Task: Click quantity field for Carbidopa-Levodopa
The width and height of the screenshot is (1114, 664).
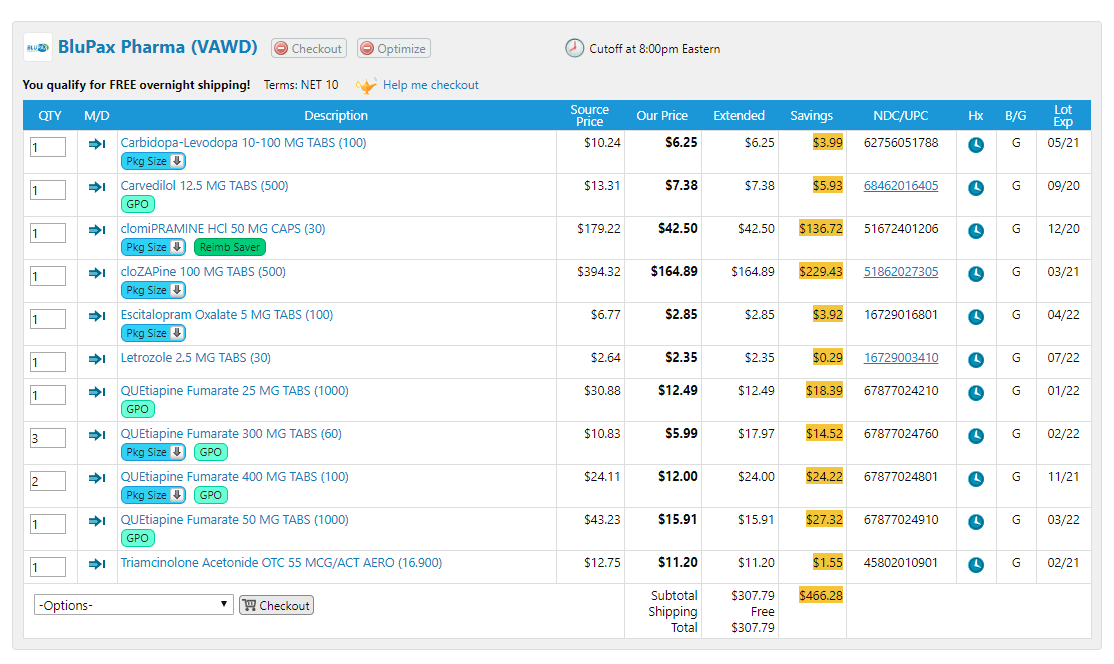Action: pos(48,147)
